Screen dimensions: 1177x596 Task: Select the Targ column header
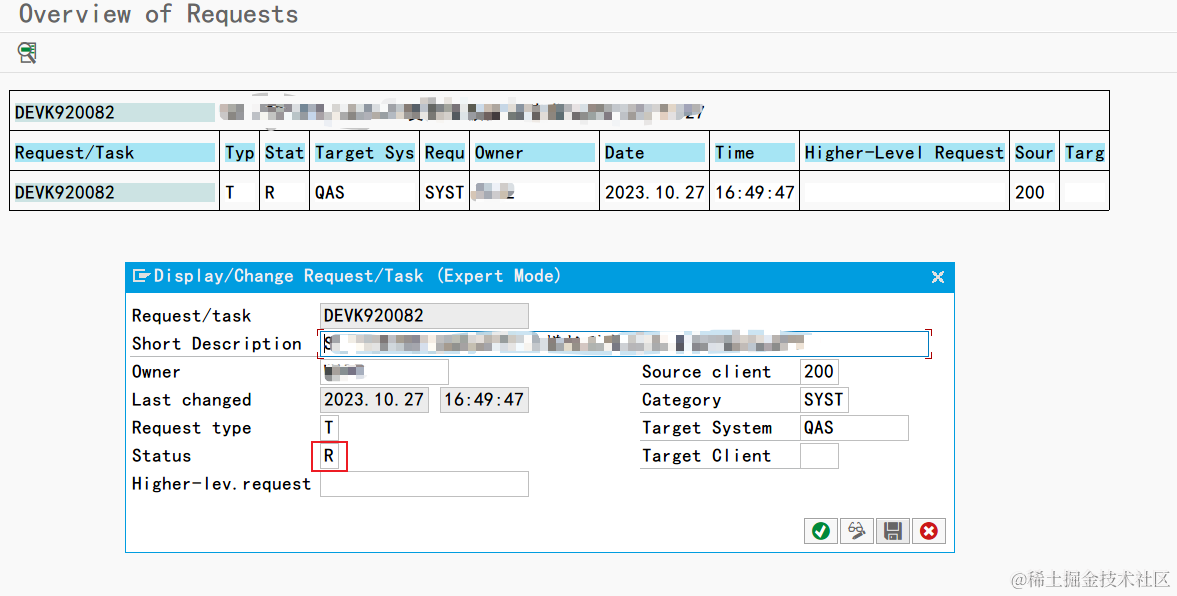(x=1085, y=153)
